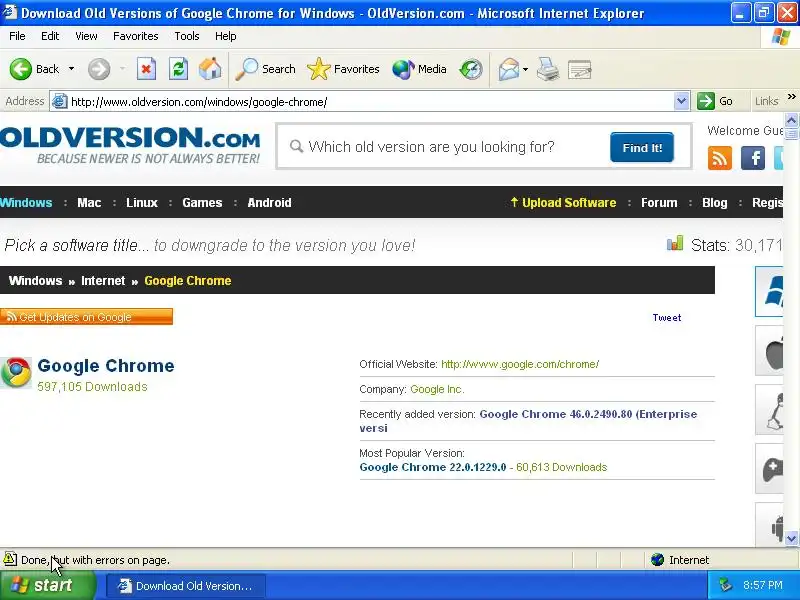Open the File menu

[17, 36]
